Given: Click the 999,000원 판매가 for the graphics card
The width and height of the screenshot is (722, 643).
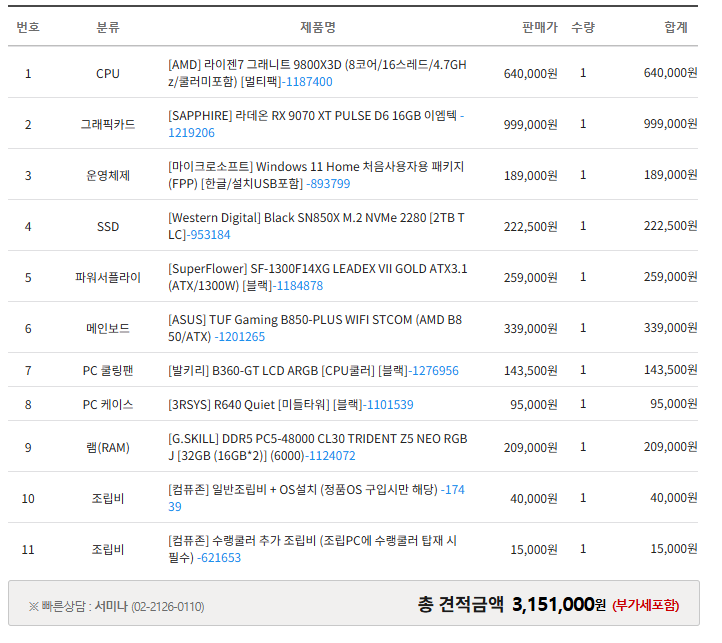Looking at the screenshot, I should (x=530, y=125).
